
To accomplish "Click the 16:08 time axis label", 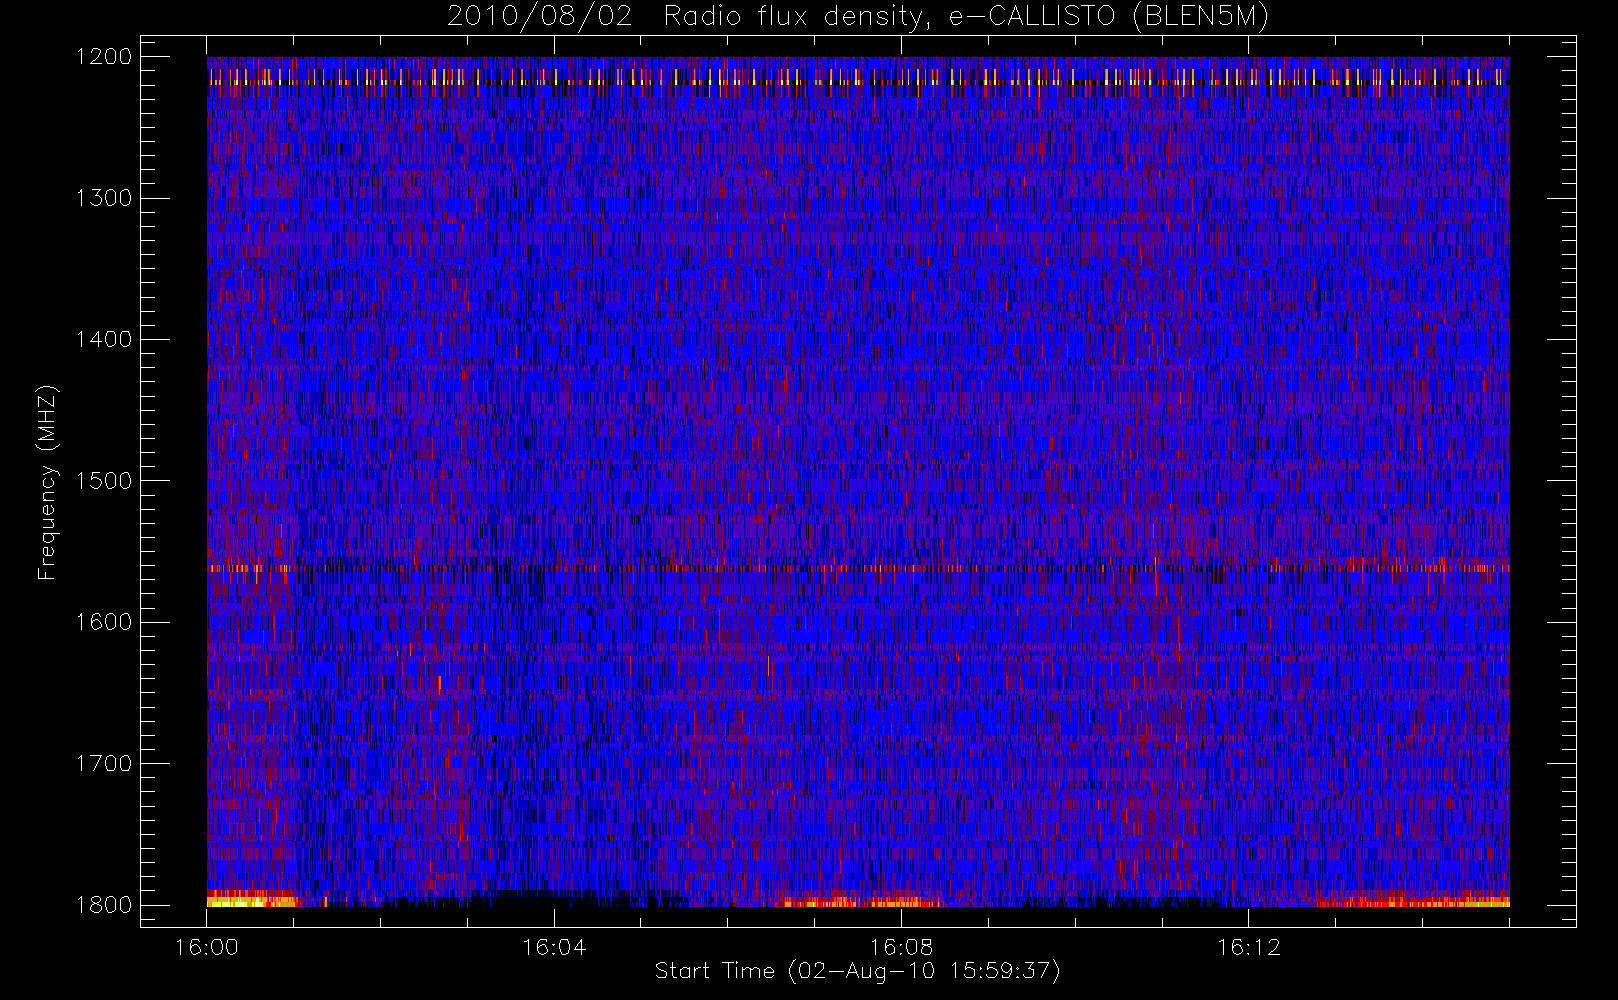I will pos(901,947).
